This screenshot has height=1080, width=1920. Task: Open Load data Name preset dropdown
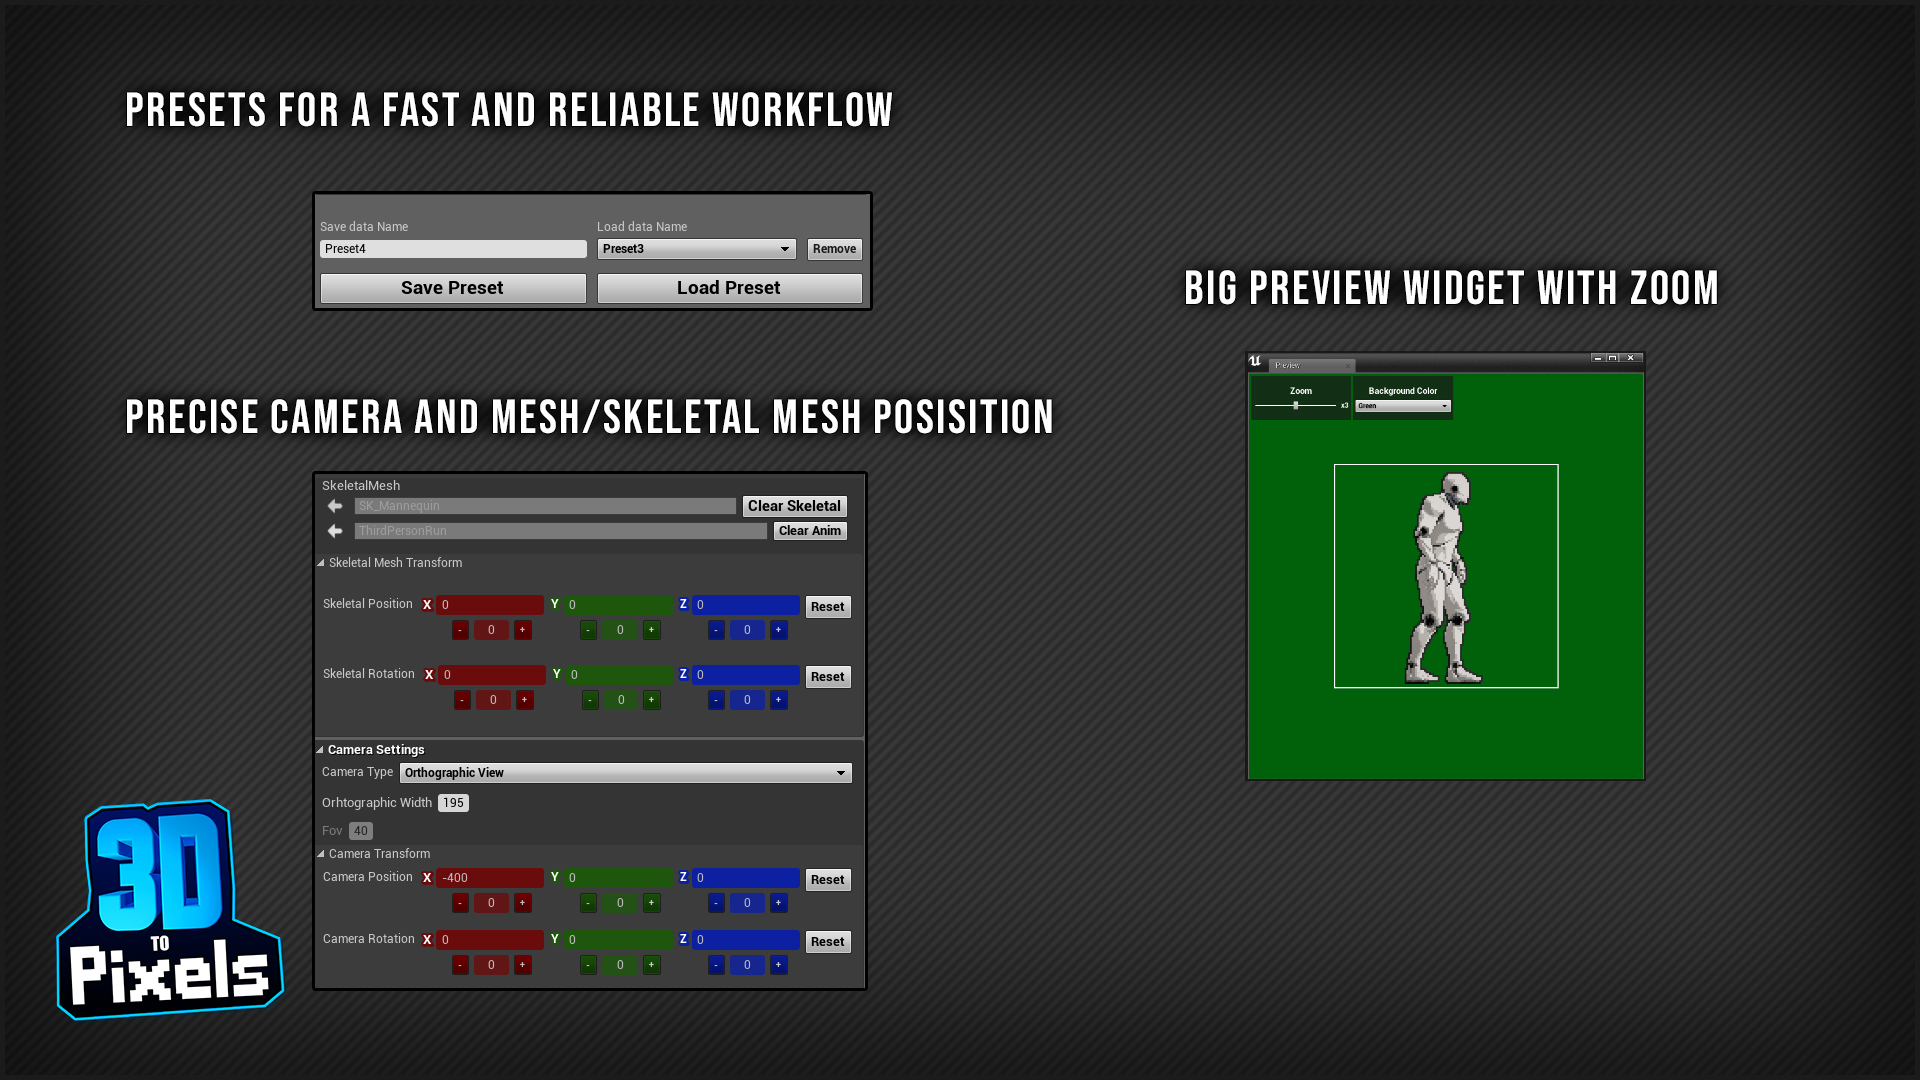pyautogui.click(x=785, y=249)
